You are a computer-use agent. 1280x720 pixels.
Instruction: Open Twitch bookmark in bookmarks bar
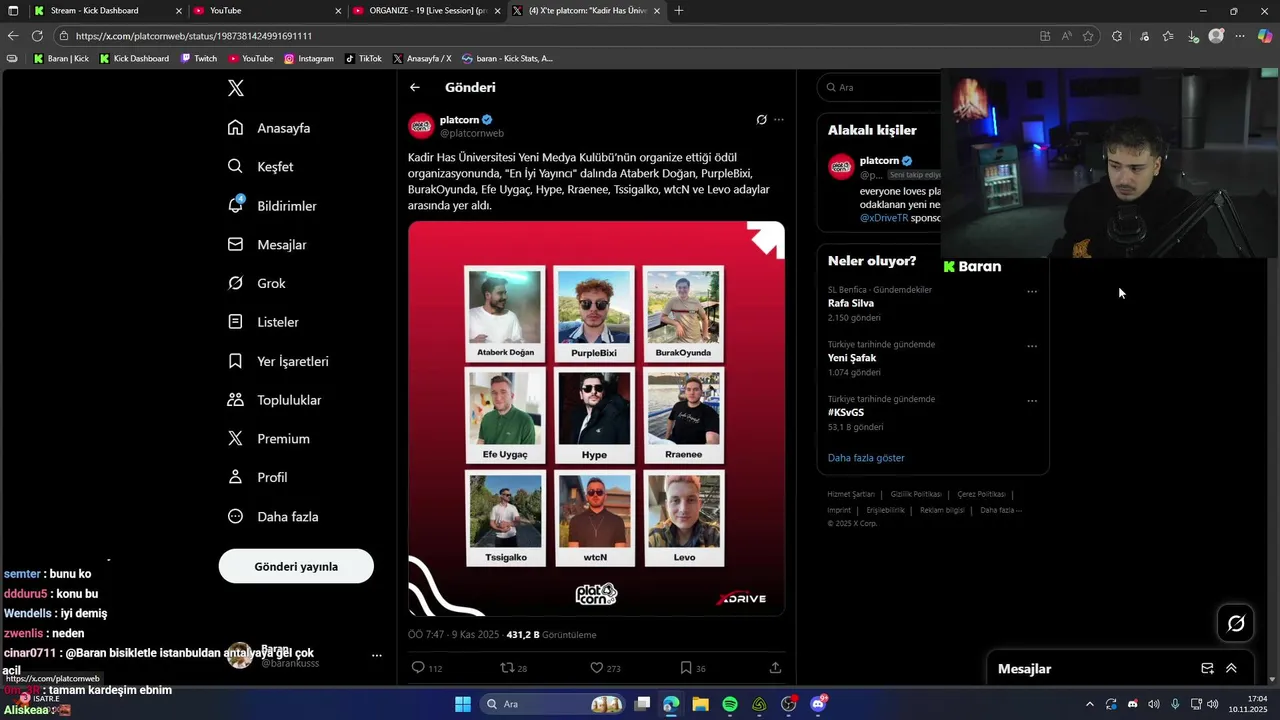(199, 59)
